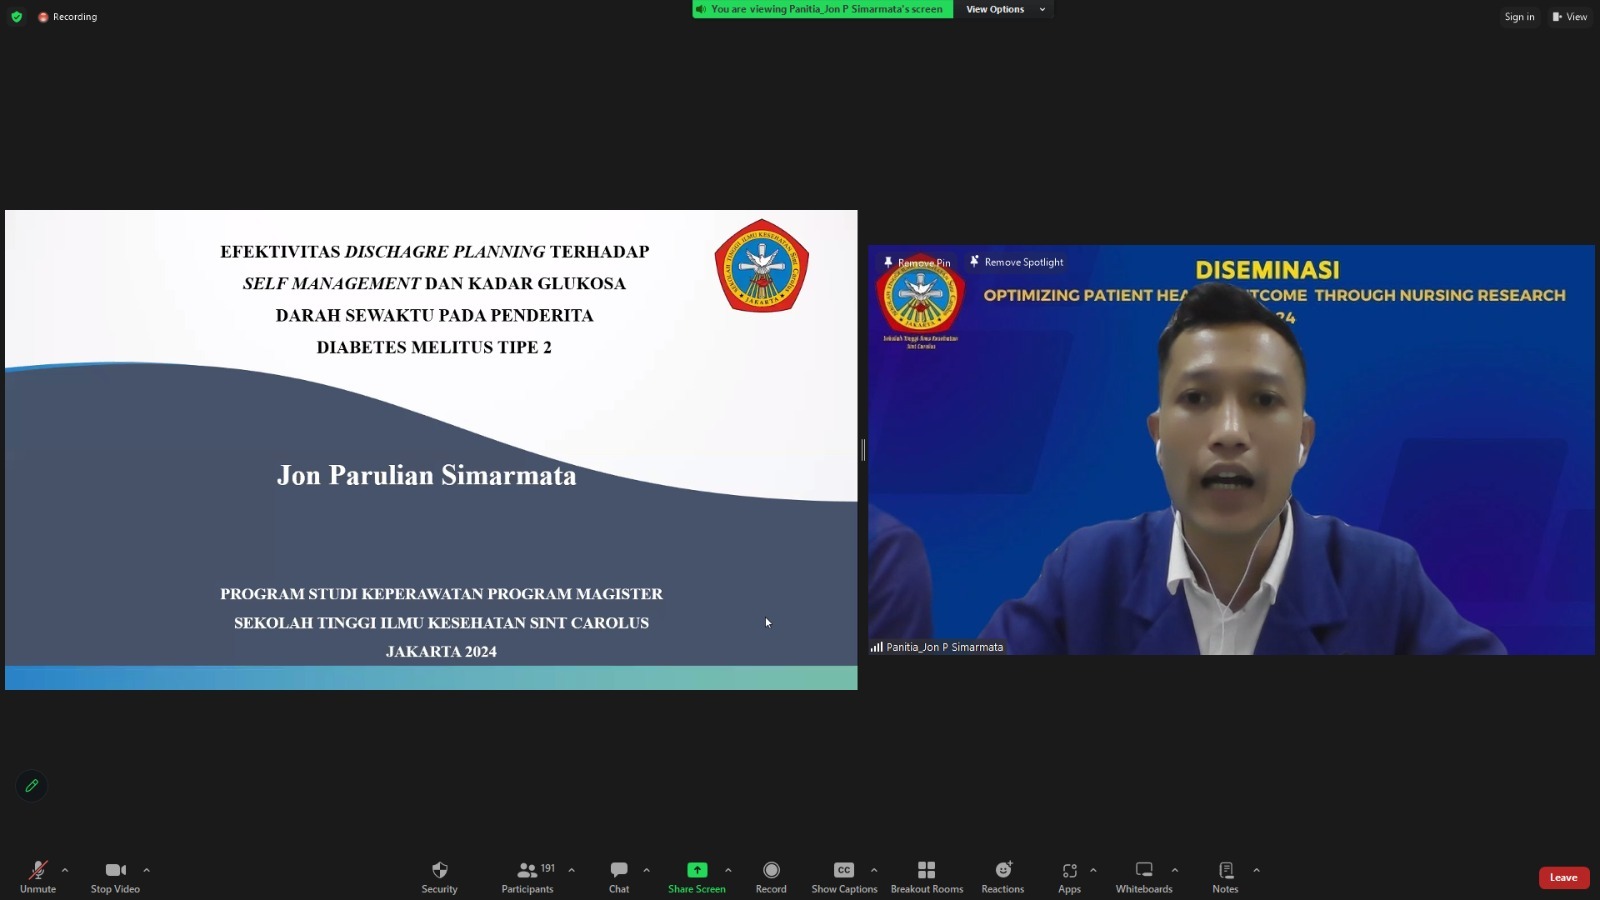
Task: Click the green annotation pencil icon
Action: pyautogui.click(x=32, y=786)
